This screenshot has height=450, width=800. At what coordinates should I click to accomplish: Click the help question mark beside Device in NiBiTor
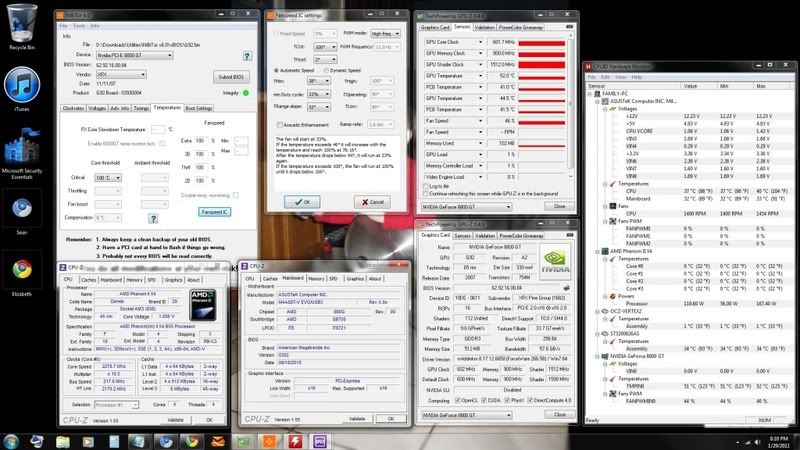(x=247, y=56)
